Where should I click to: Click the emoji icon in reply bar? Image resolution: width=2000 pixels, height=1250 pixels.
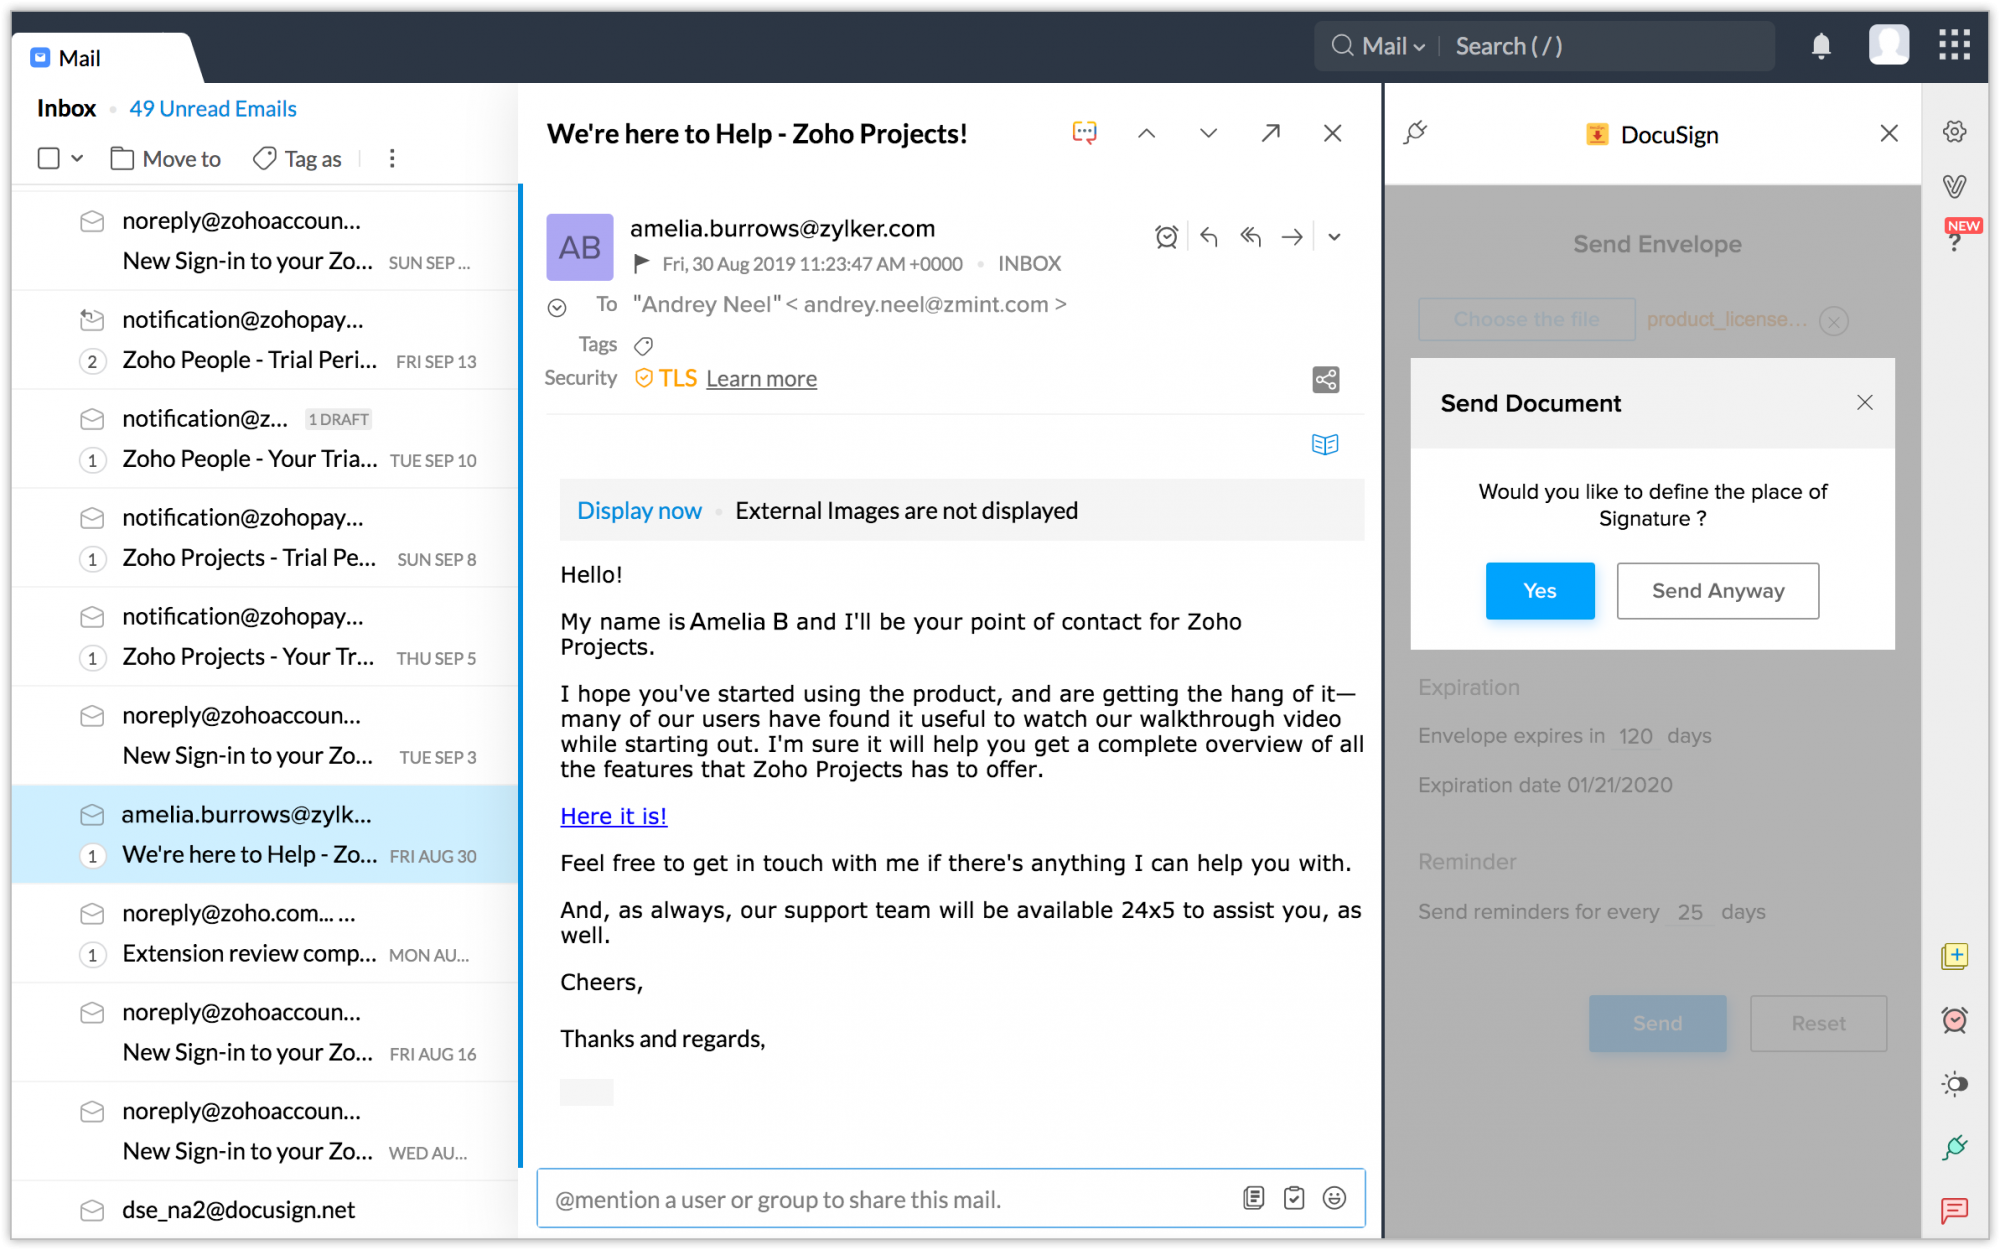pos(1335,1198)
